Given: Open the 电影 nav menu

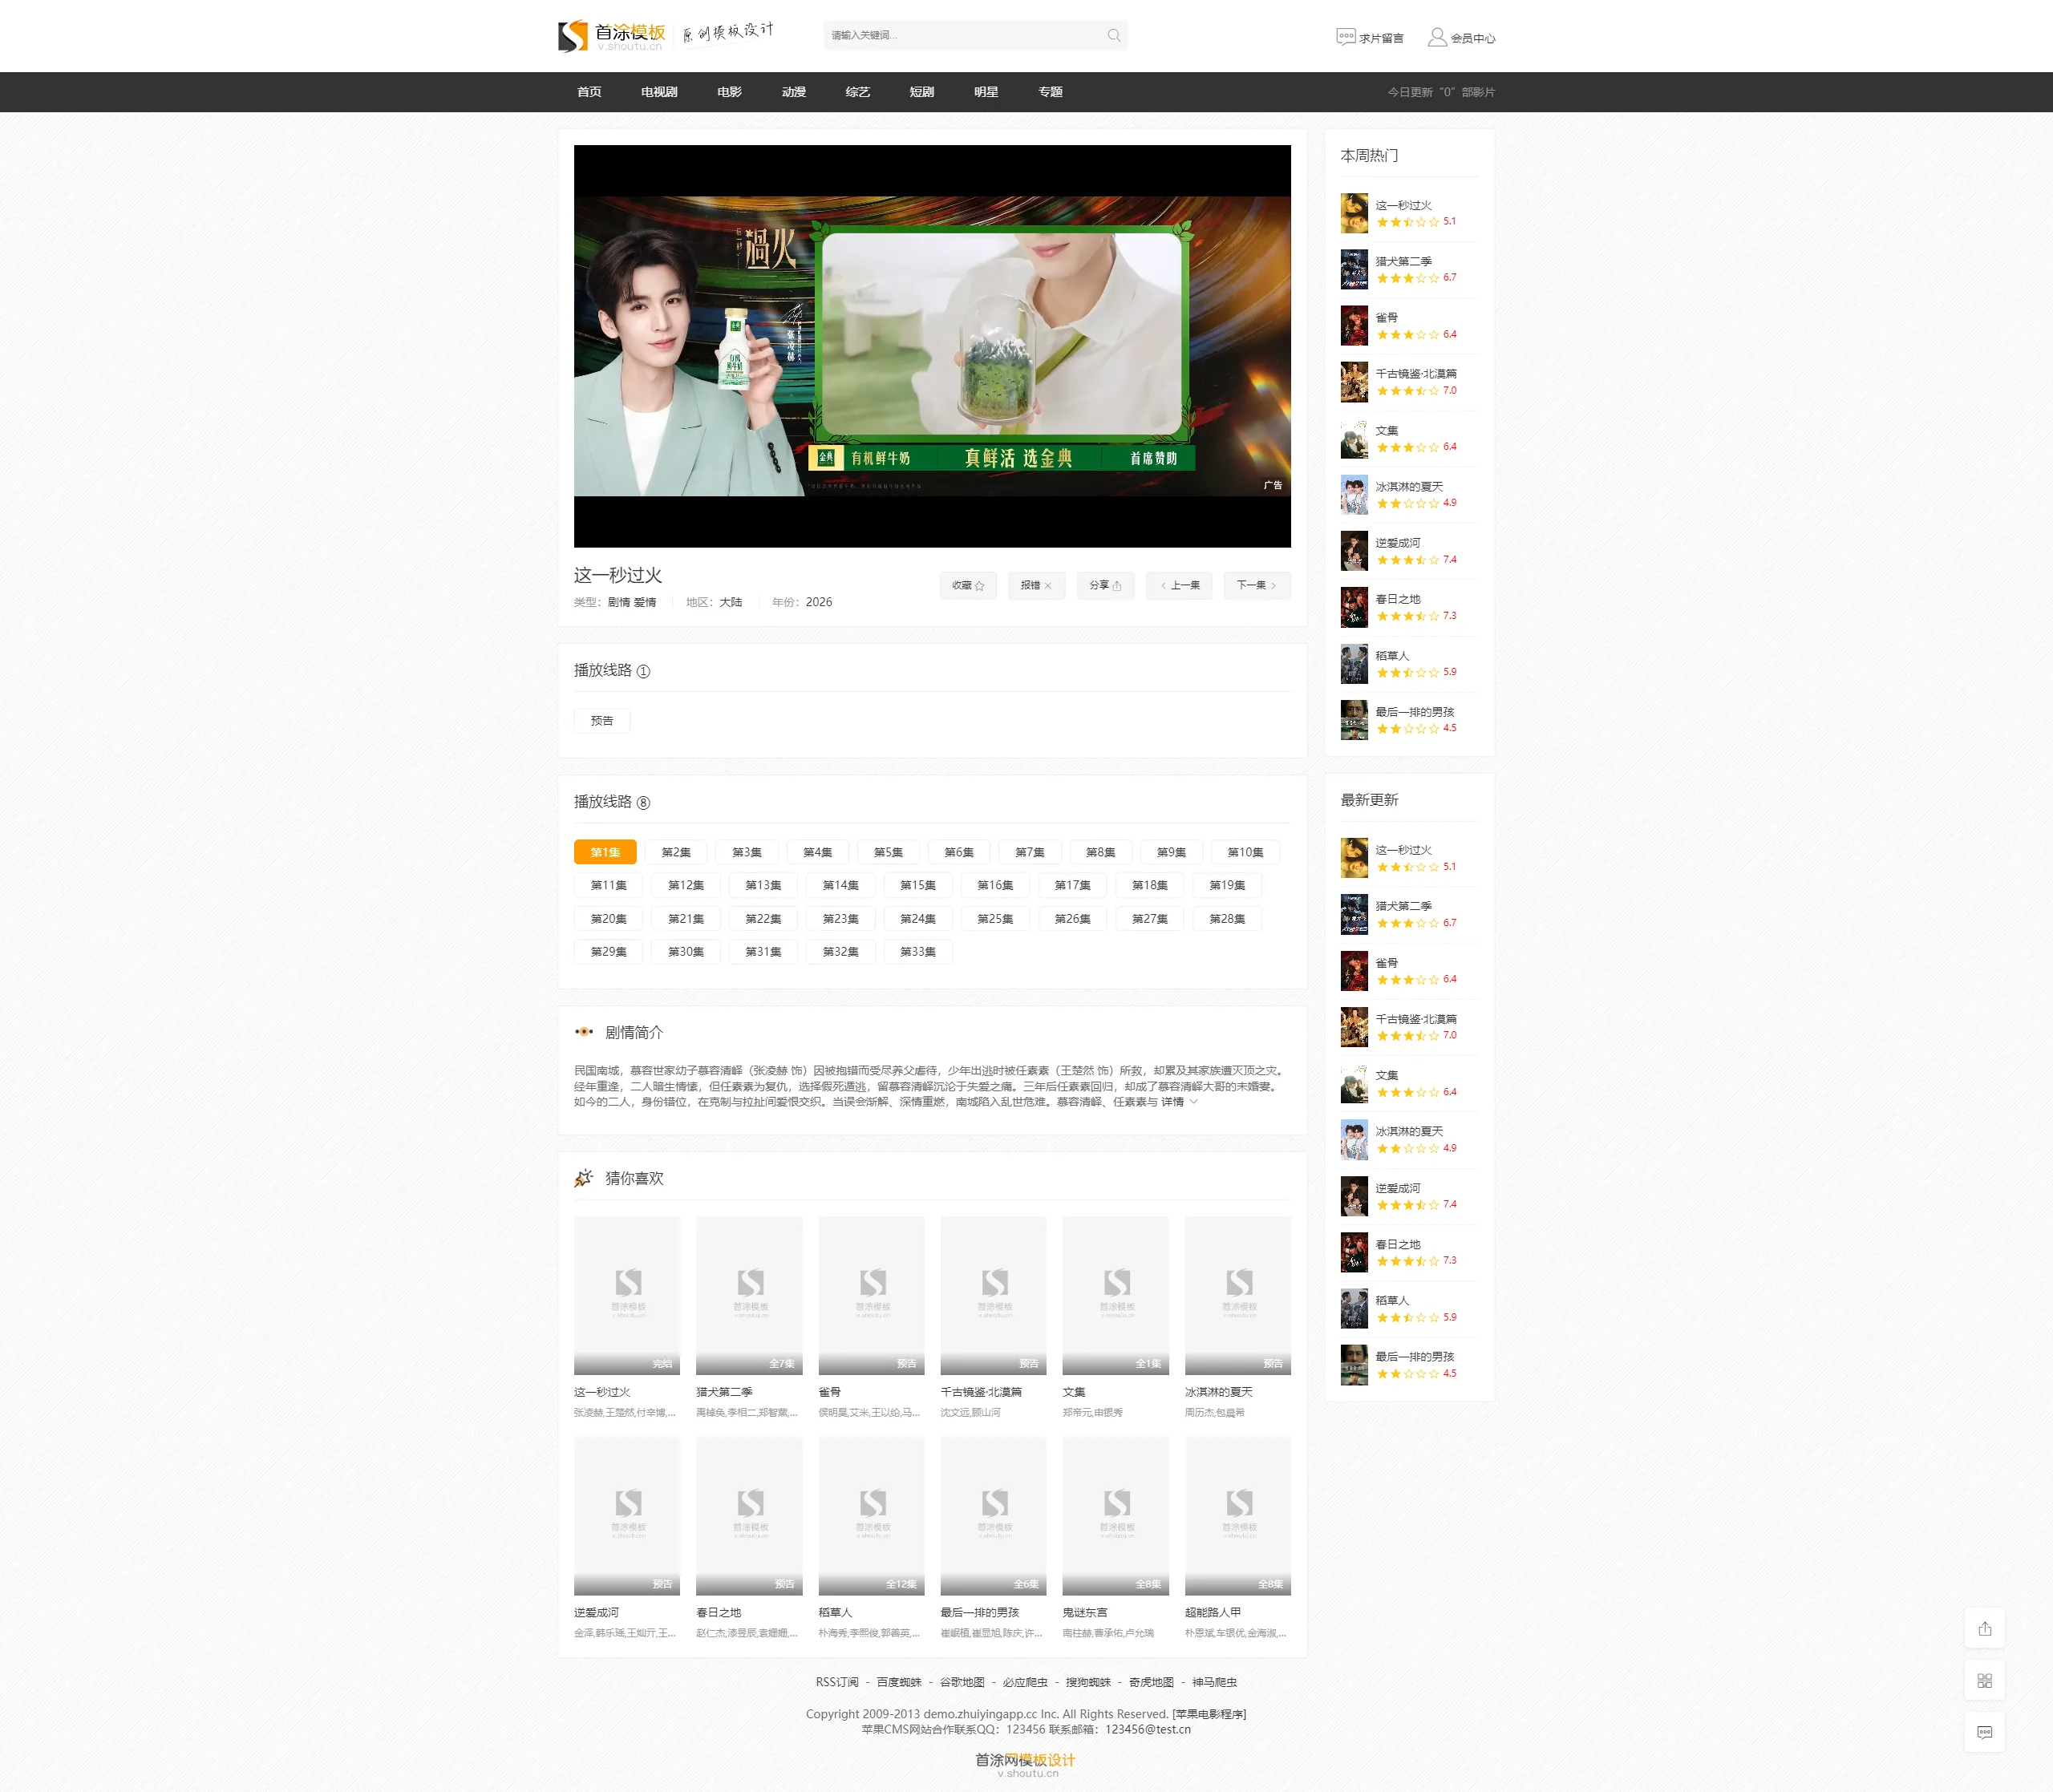Looking at the screenshot, I should pyautogui.click(x=729, y=92).
